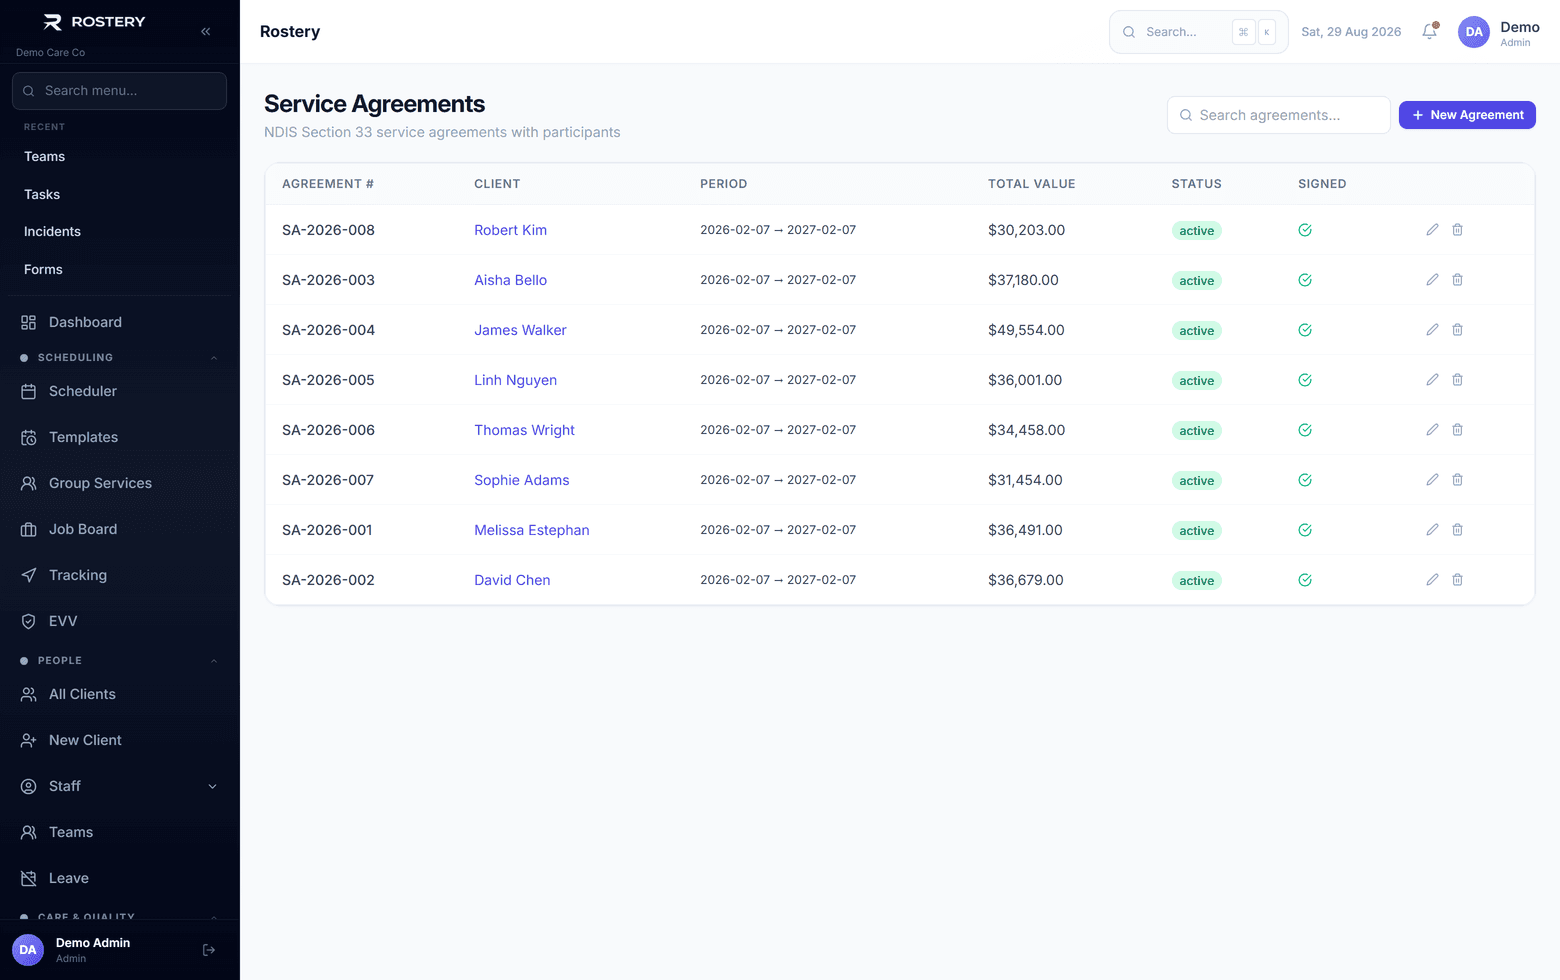This screenshot has width=1560, height=980.
Task: Click the active status badge for SA-2026-006
Action: (x=1196, y=431)
